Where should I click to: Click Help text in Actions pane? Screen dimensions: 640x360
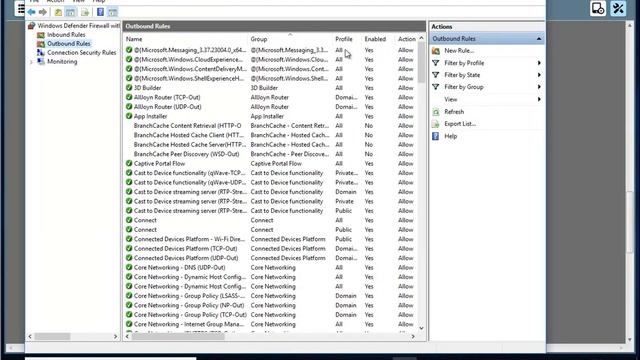point(451,136)
